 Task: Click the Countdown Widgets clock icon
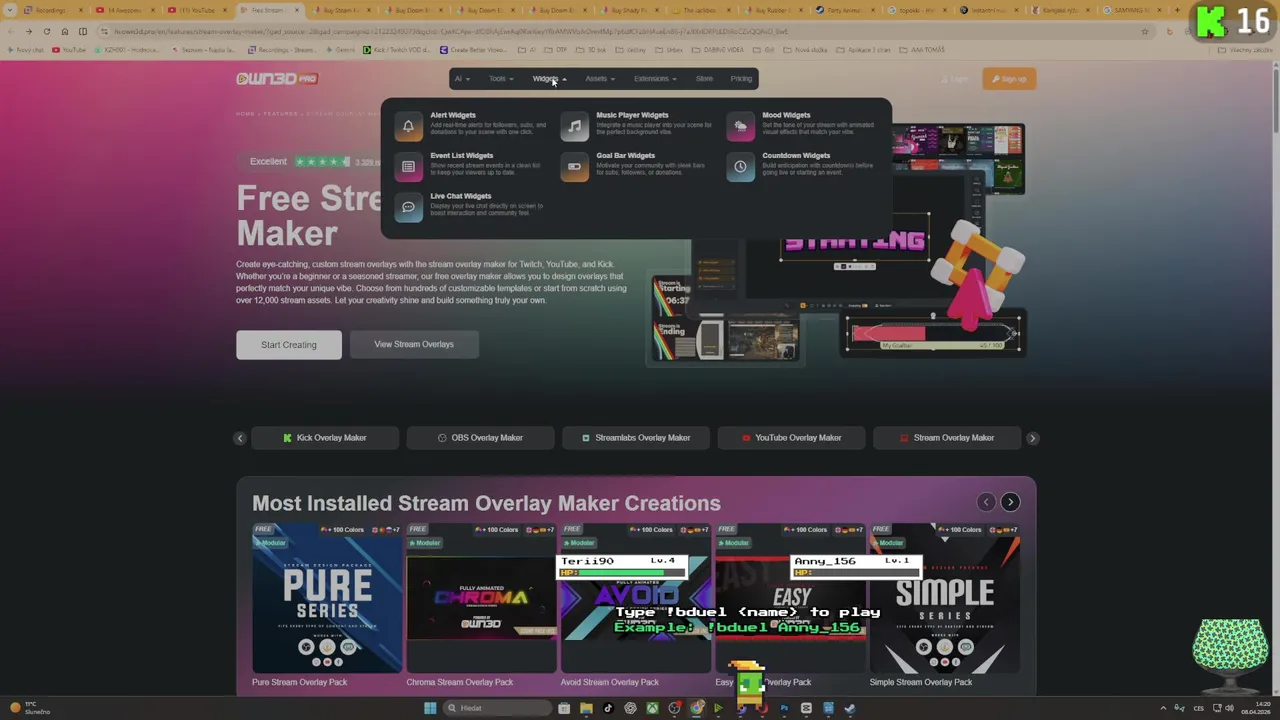740,167
